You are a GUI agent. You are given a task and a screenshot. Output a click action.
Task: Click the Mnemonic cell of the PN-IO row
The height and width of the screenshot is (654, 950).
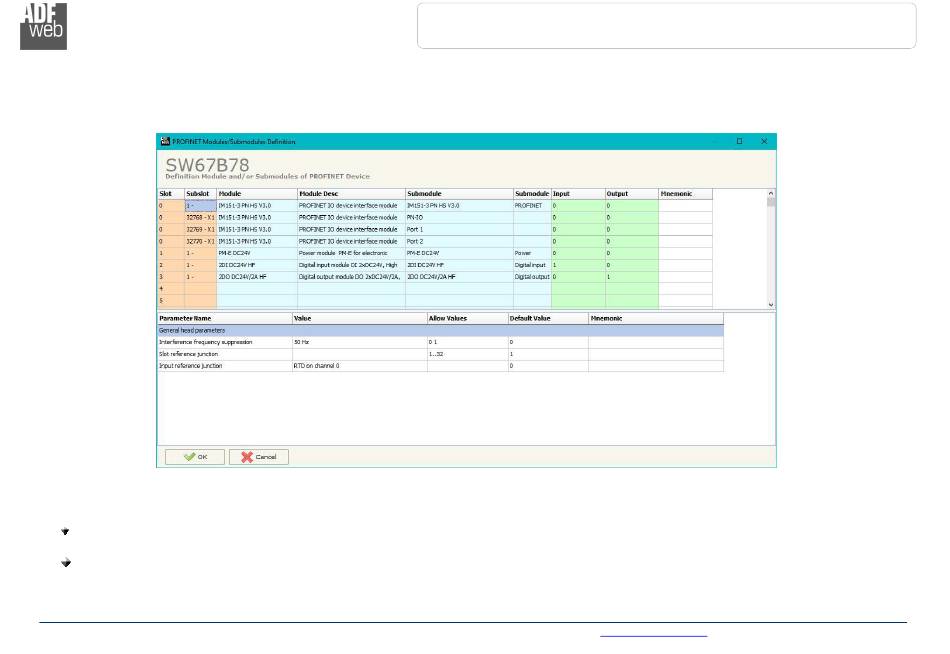pyautogui.click(x=686, y=218)
